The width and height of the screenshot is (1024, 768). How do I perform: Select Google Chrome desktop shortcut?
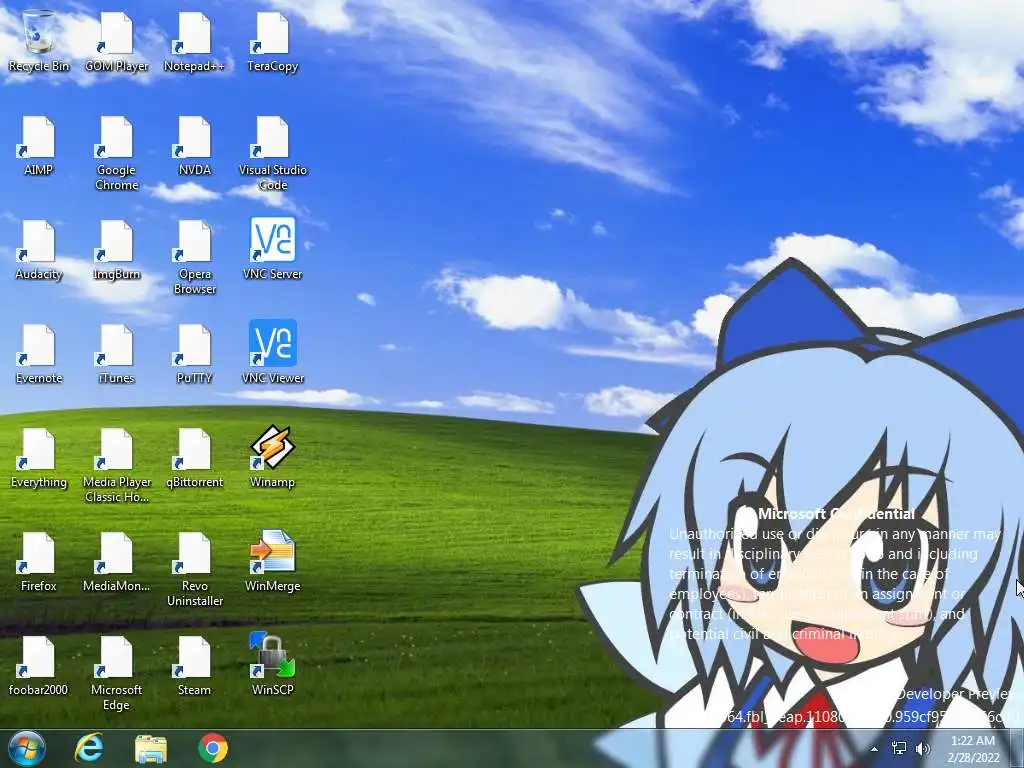coord(116,153)
